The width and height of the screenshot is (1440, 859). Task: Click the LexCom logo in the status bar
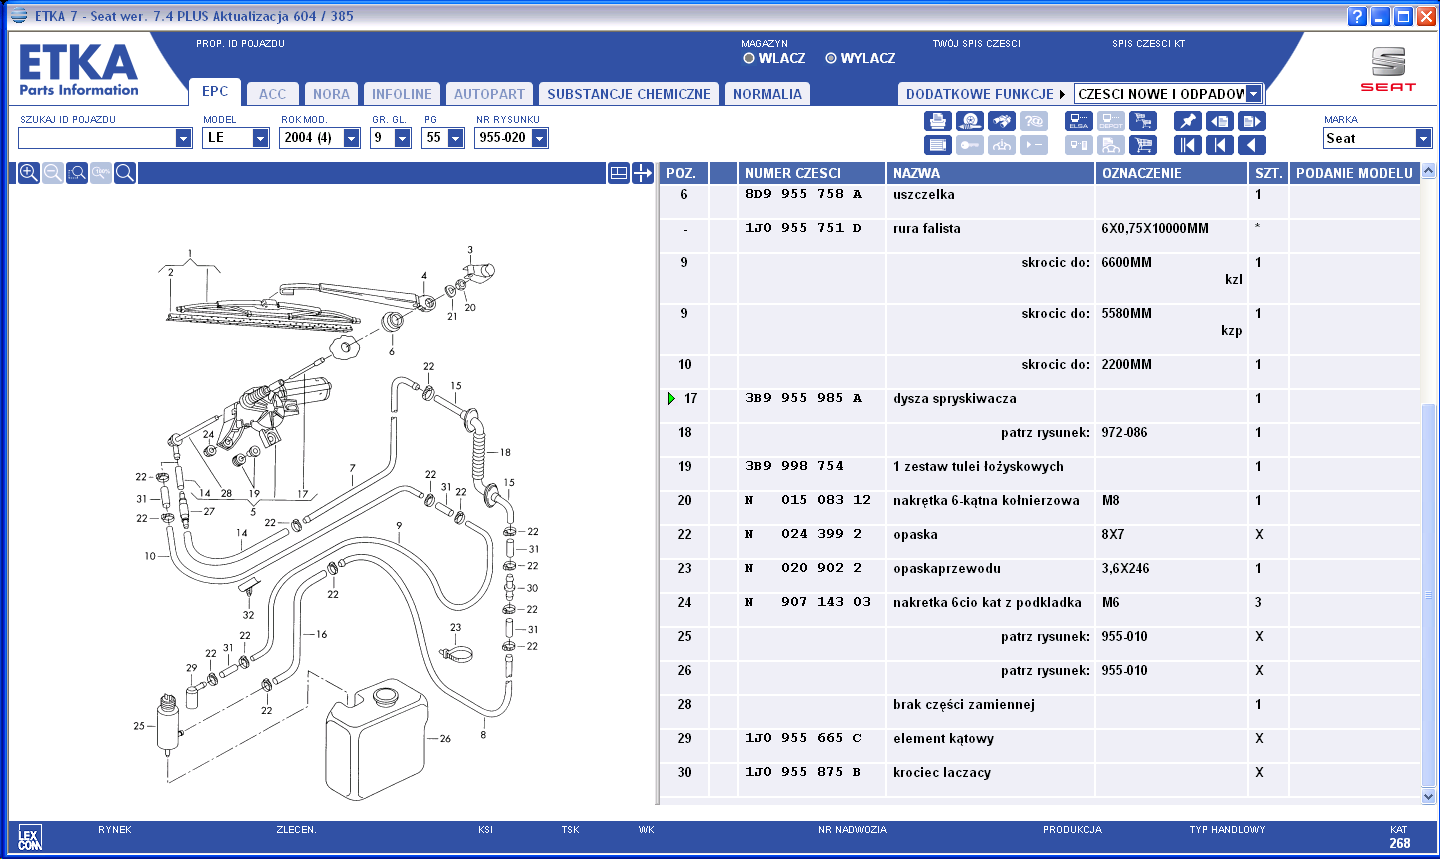click(29, 838)
